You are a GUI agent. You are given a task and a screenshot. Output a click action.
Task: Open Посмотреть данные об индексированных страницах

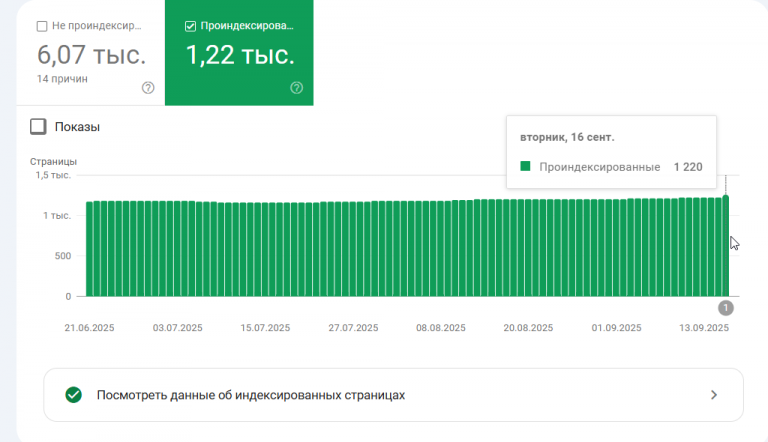[x=393, y=395]
